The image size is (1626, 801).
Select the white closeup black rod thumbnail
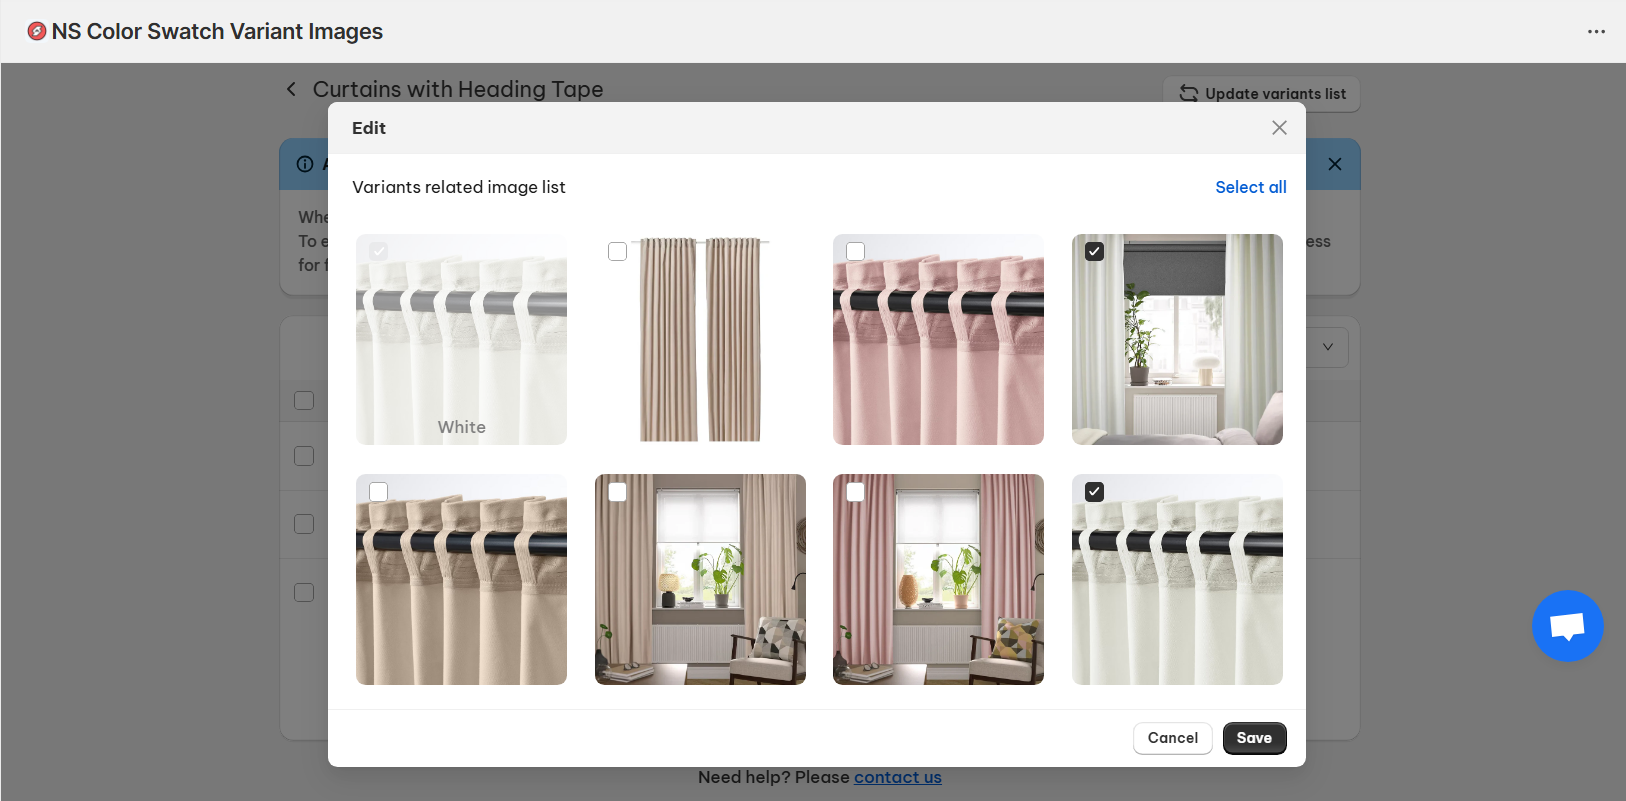1177,580
